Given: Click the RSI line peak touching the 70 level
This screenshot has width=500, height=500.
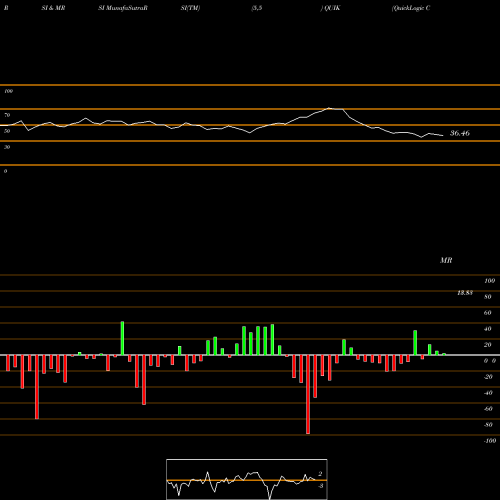Looking at the screenshot, I should click(329, 108).
